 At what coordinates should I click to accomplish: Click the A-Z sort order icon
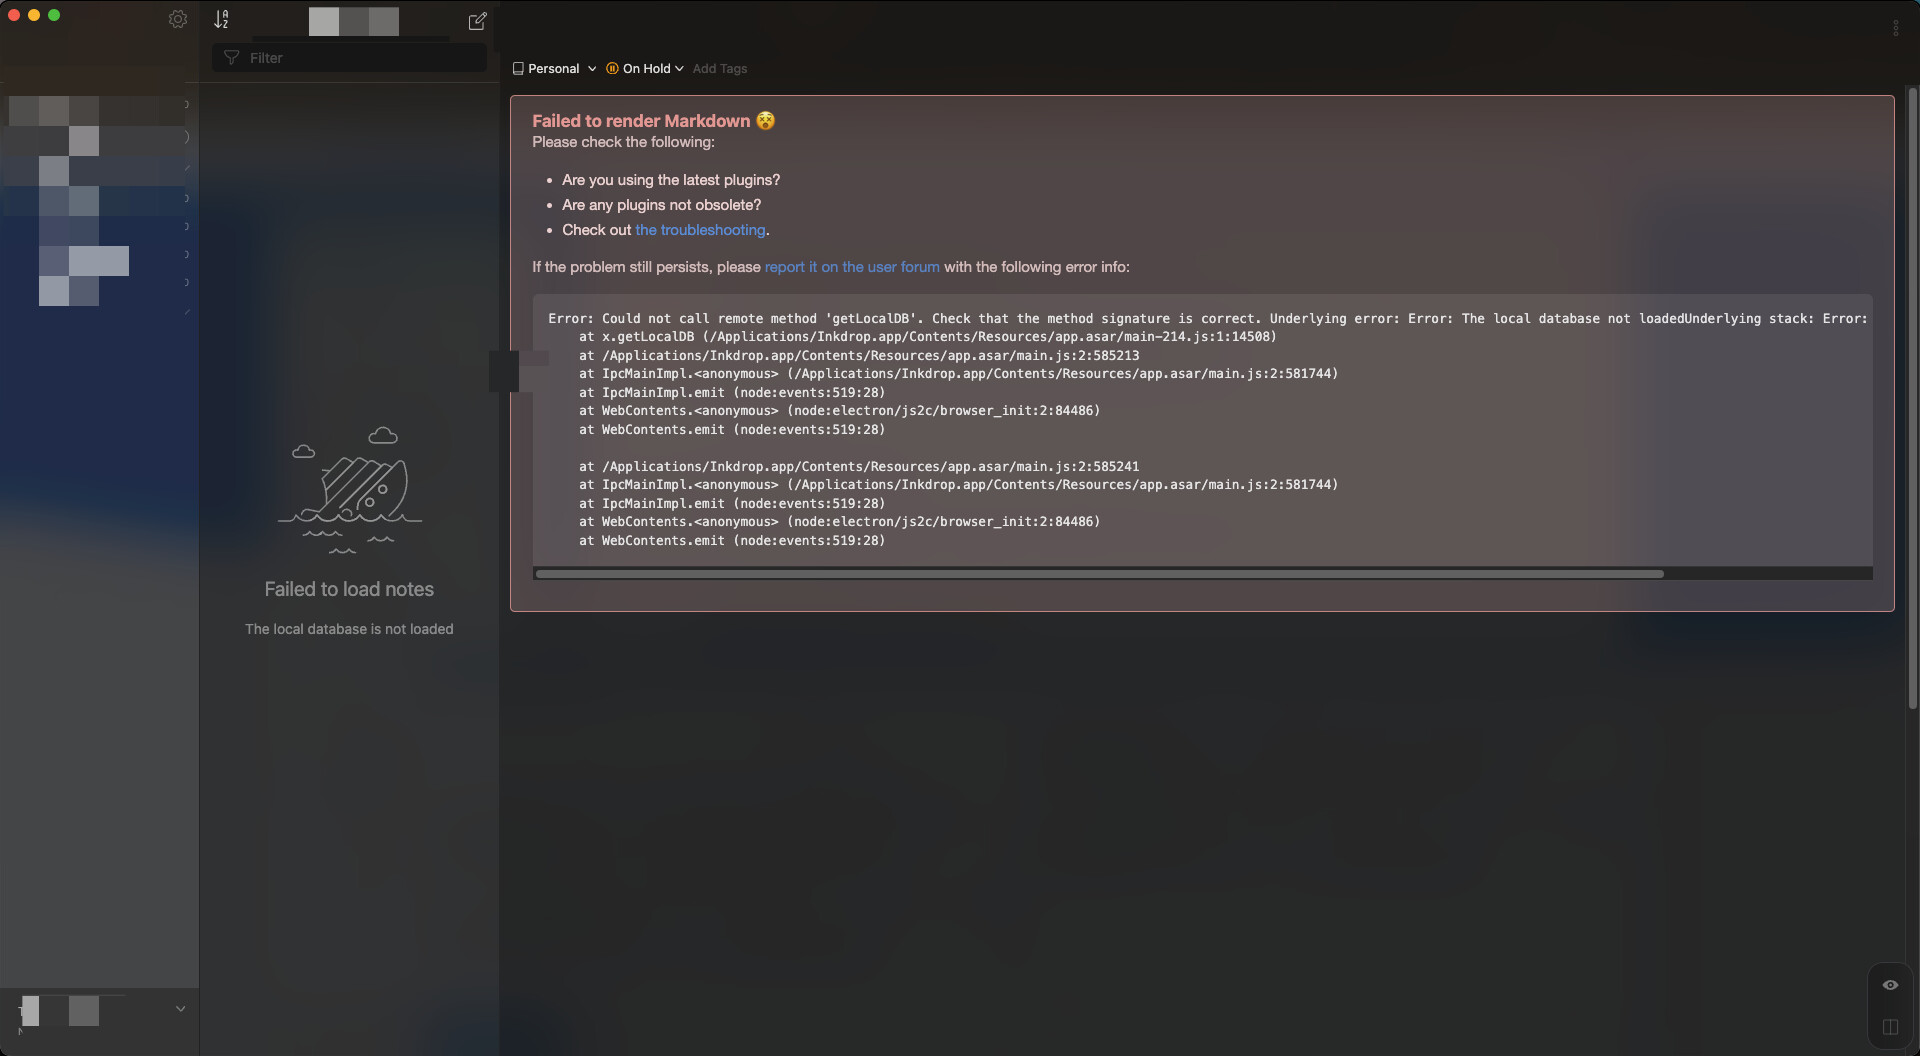point(221,19)
